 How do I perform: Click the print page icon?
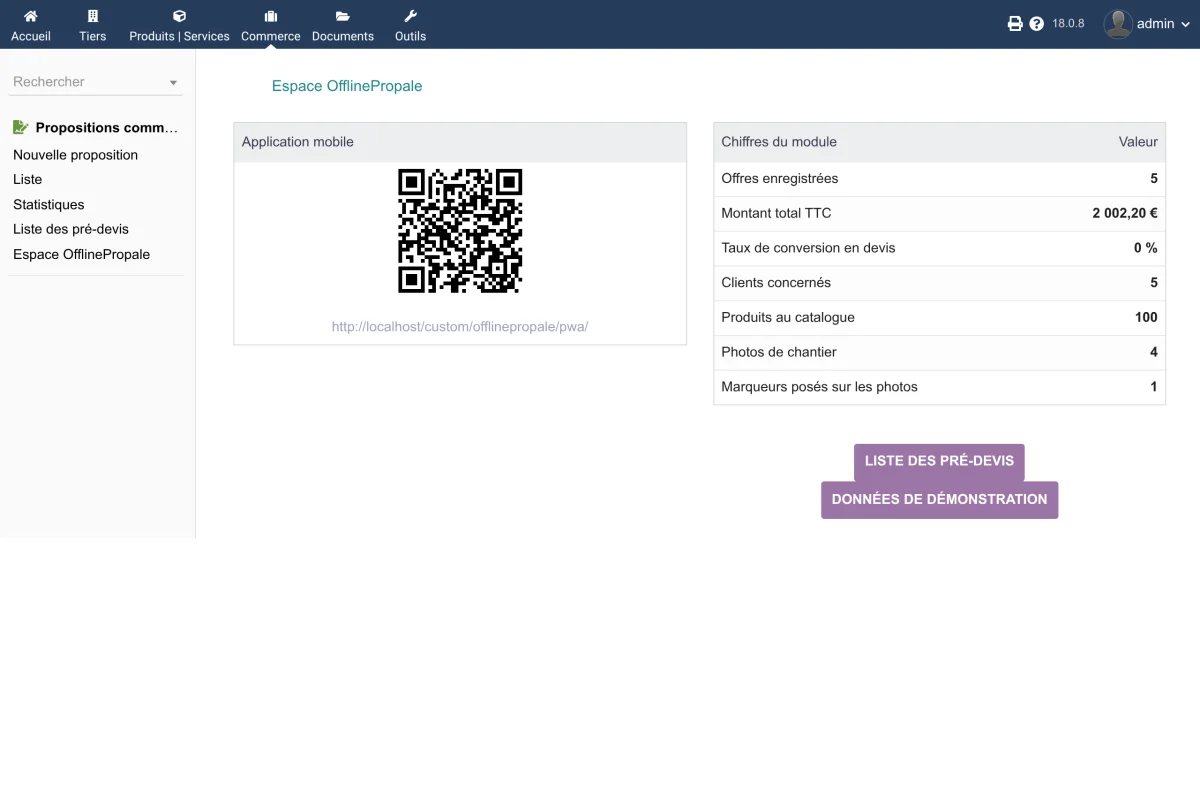1015,24
